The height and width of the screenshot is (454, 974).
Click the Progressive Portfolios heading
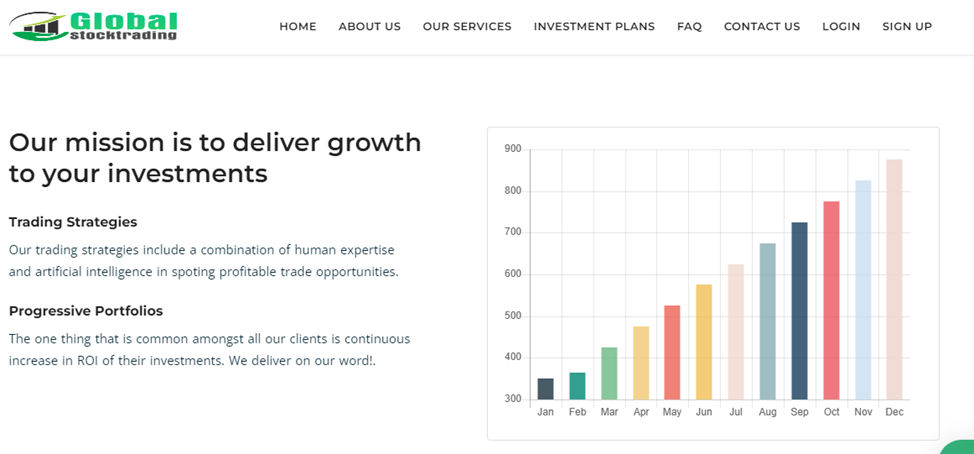pos(86,311)
